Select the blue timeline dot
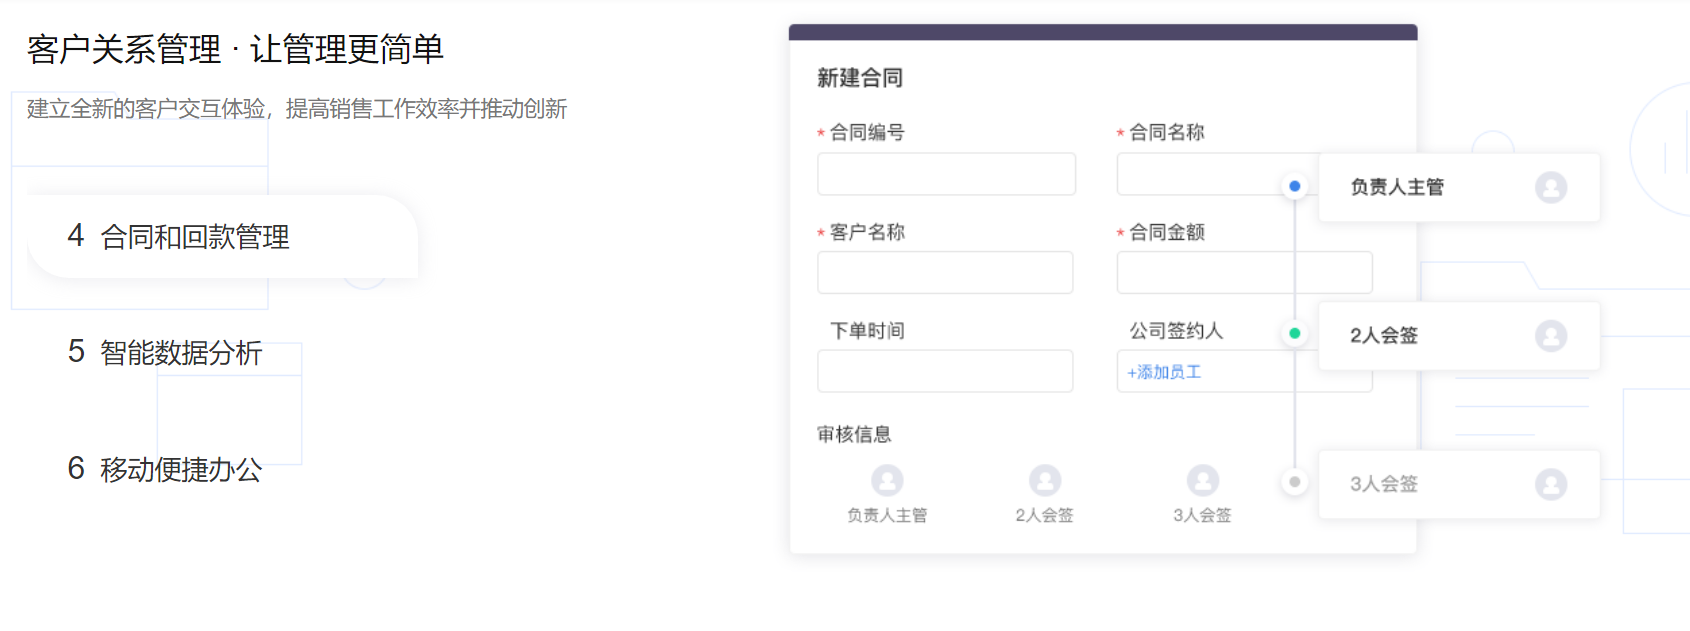 point(1295,186)
